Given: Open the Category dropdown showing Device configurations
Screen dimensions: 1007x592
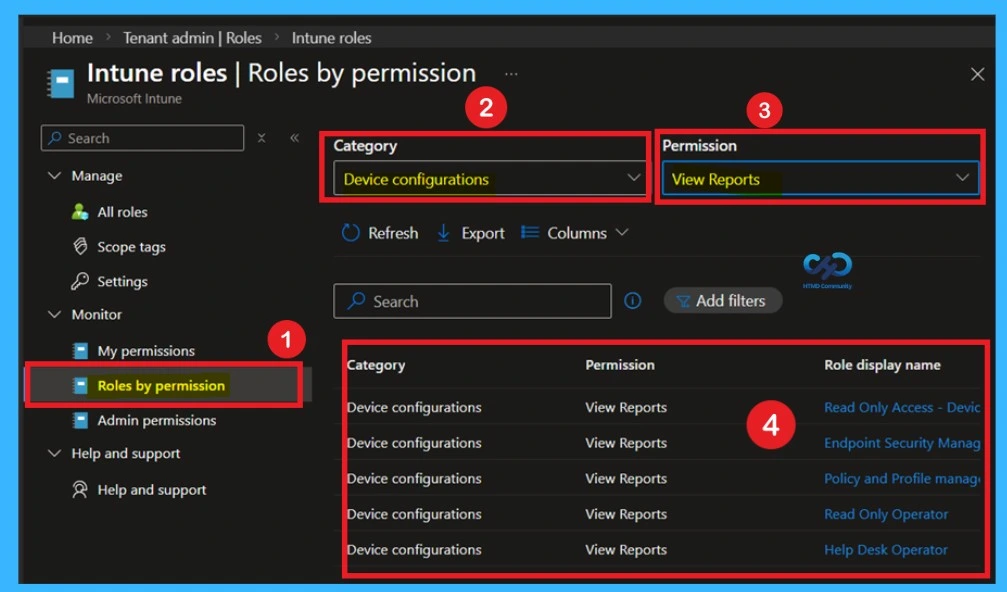Looking at the screenshot, I should click(x=486, y=178).
